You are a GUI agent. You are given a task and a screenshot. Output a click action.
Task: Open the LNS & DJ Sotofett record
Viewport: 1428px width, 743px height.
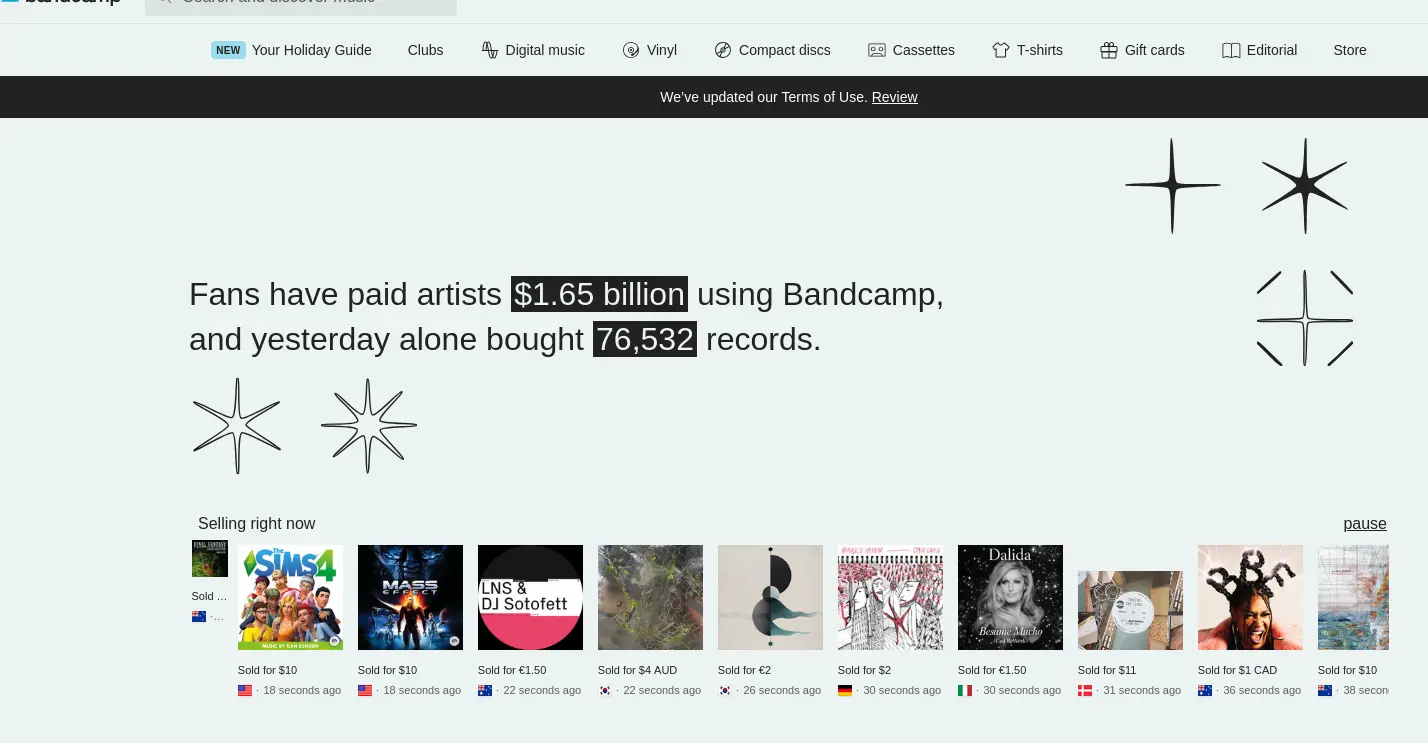coord(530,597)
